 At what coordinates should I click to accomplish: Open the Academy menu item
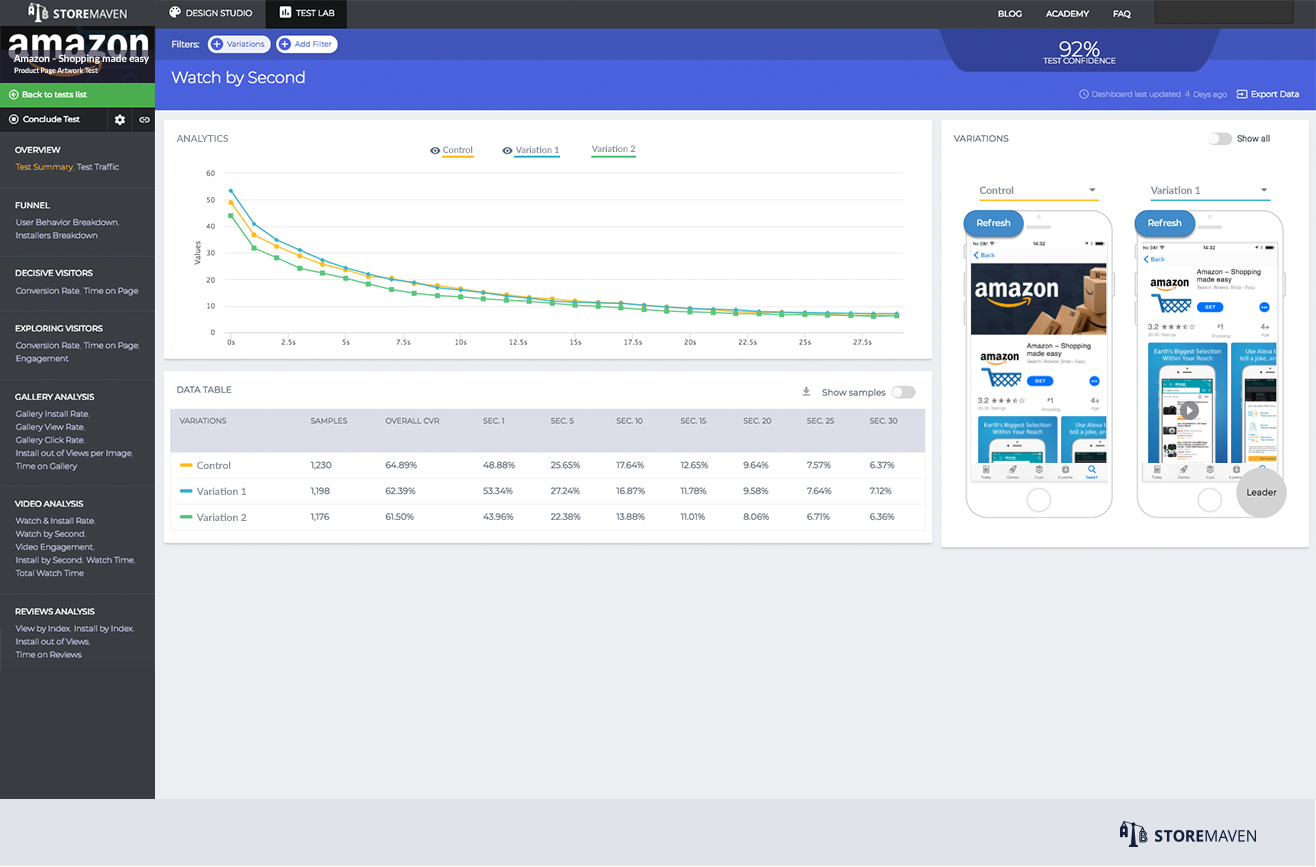(1067, 14)
